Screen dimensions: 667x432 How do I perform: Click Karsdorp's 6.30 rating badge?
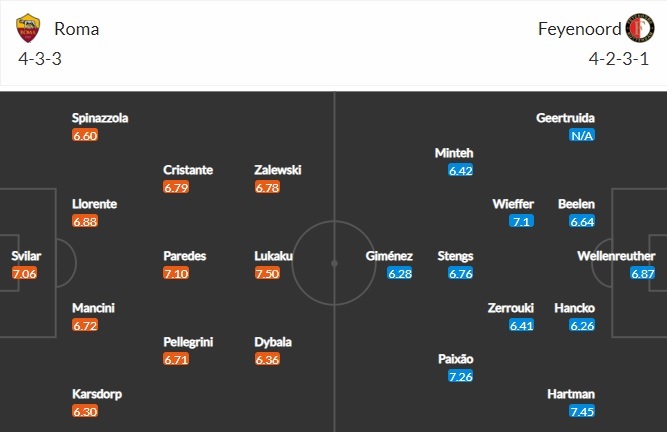point(85,411)
